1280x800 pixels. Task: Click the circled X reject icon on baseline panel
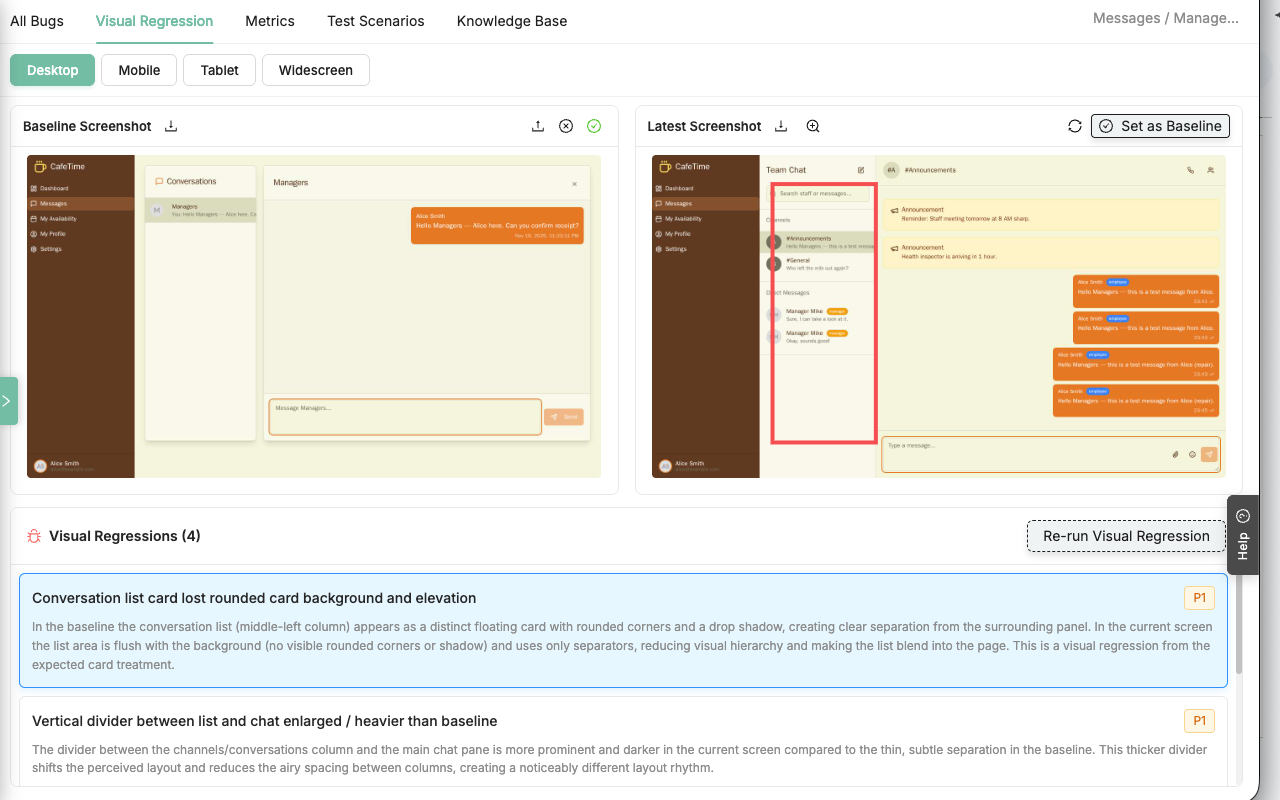click(x=566, y=126)
